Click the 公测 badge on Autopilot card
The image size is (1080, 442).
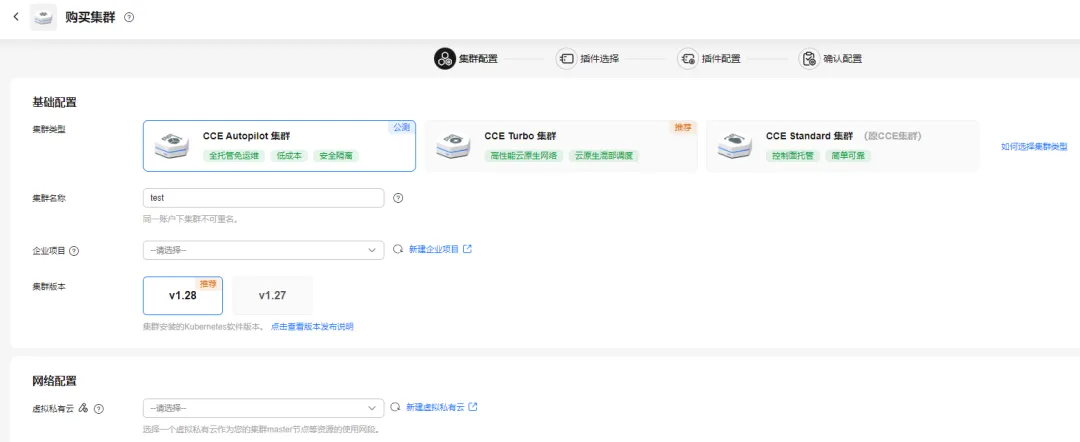coord(402,127)
